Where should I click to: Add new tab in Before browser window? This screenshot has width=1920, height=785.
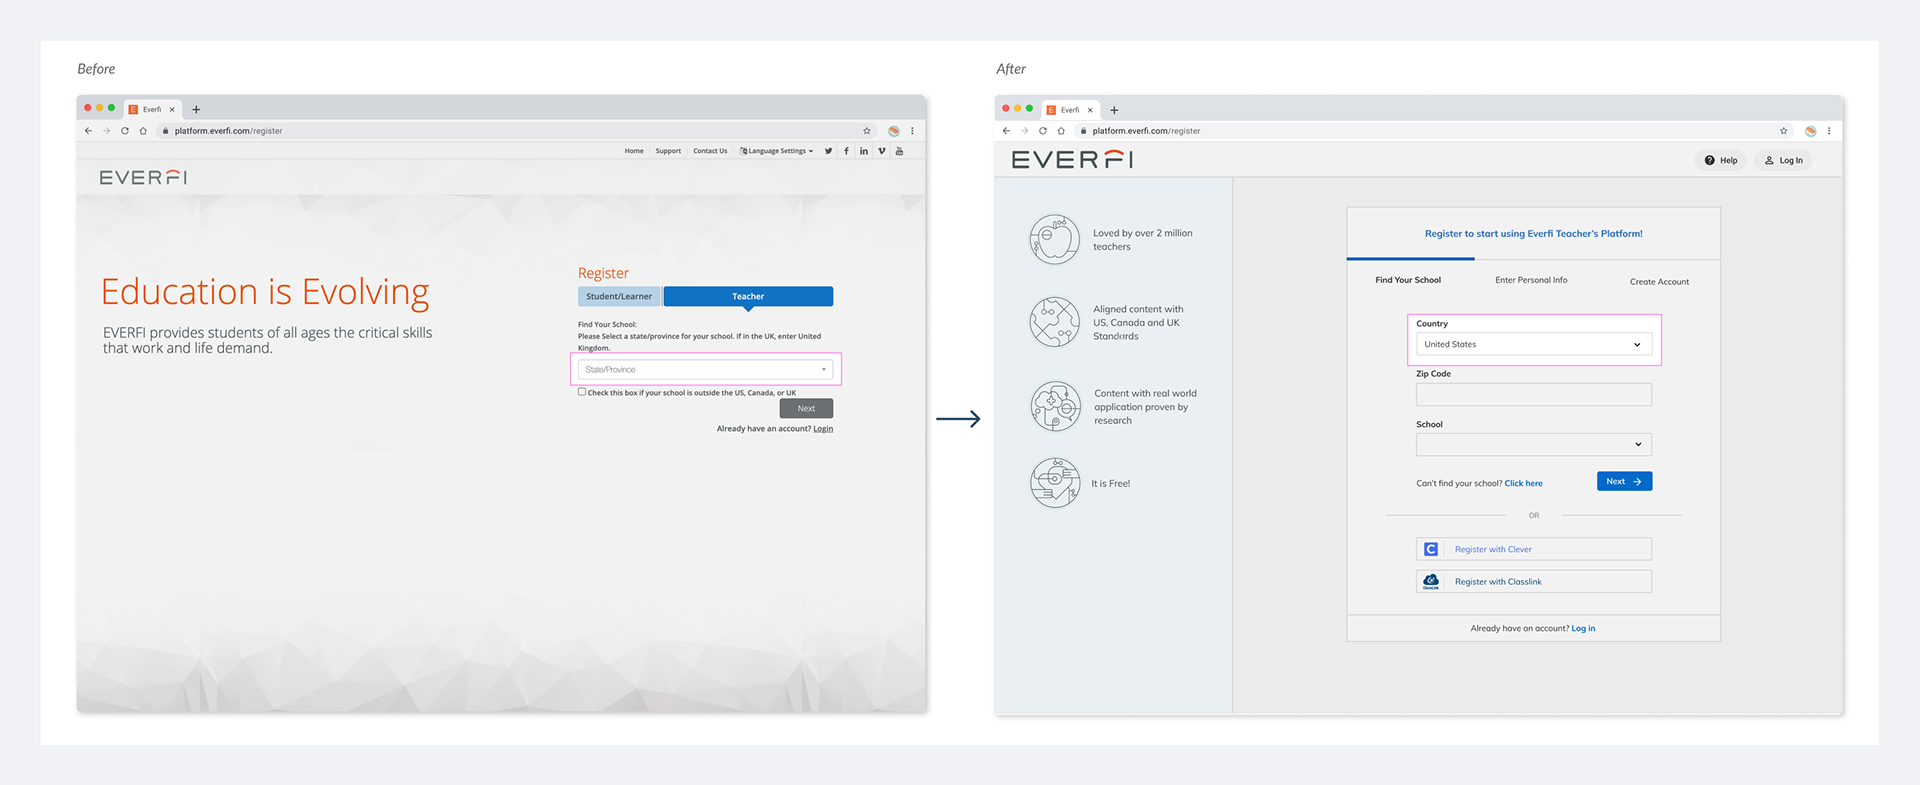coord(196,110)
